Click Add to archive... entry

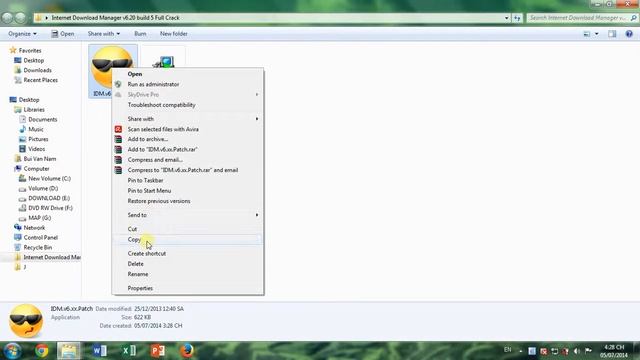coord(187,139)
